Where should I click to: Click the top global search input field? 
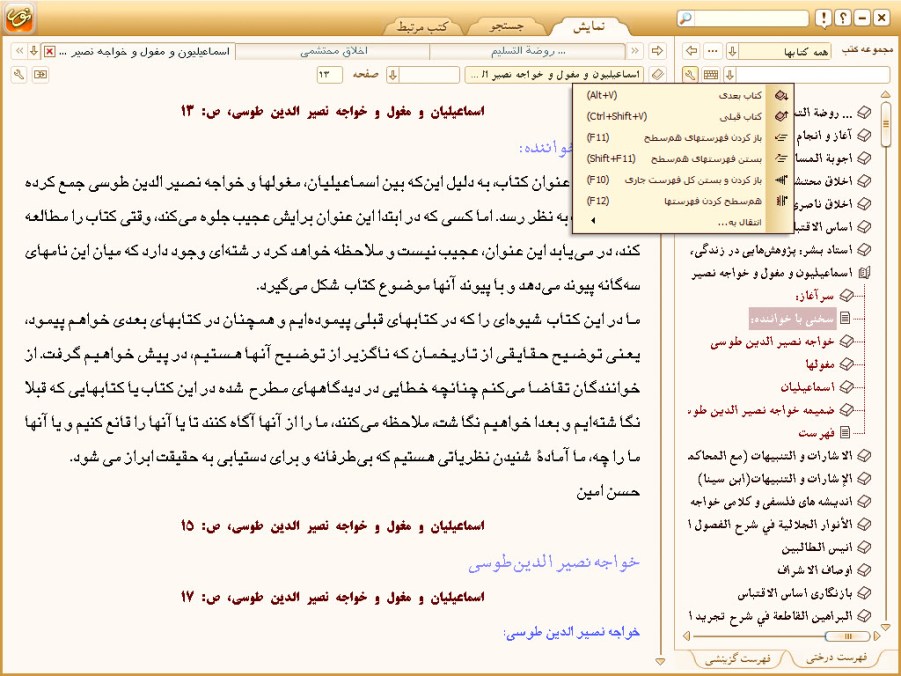point(750,18)
